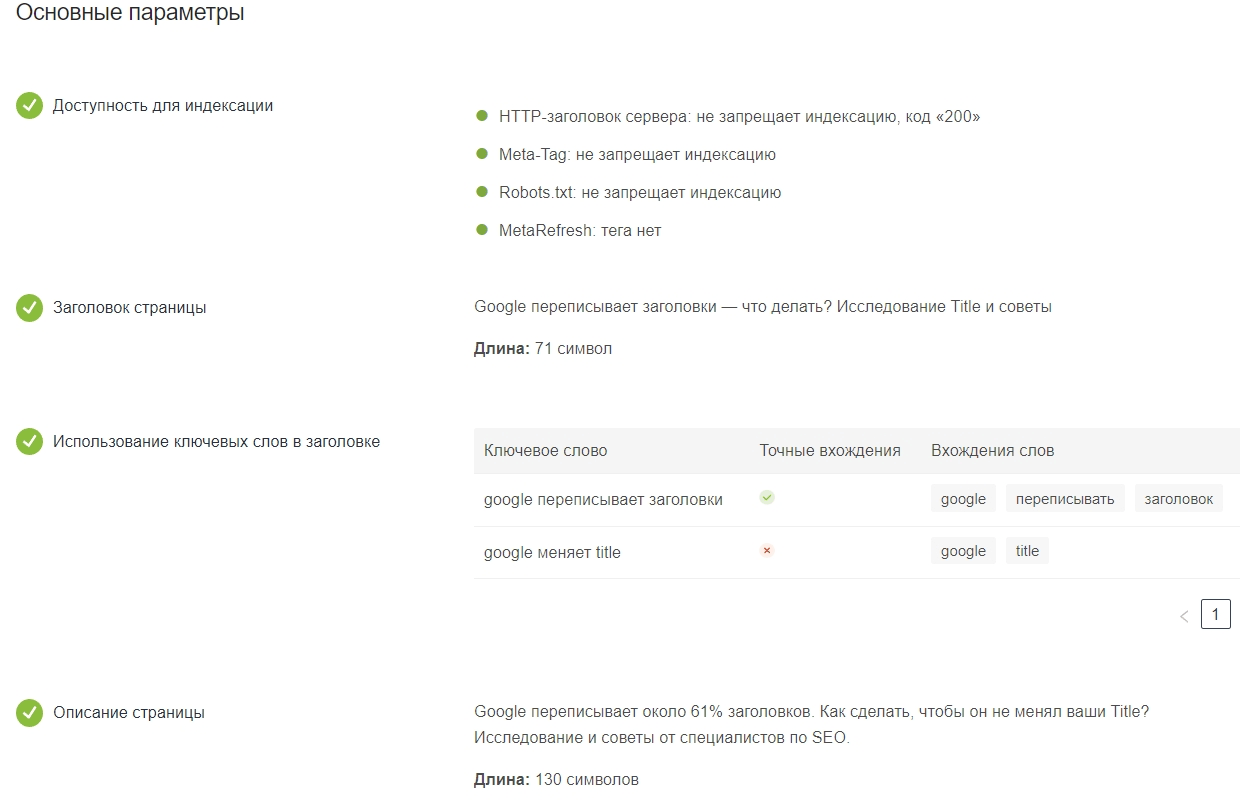Click the Вхождения слов column header
Image resolution: width=1240 pixels, height=800 pixels.
click(992, 450)
